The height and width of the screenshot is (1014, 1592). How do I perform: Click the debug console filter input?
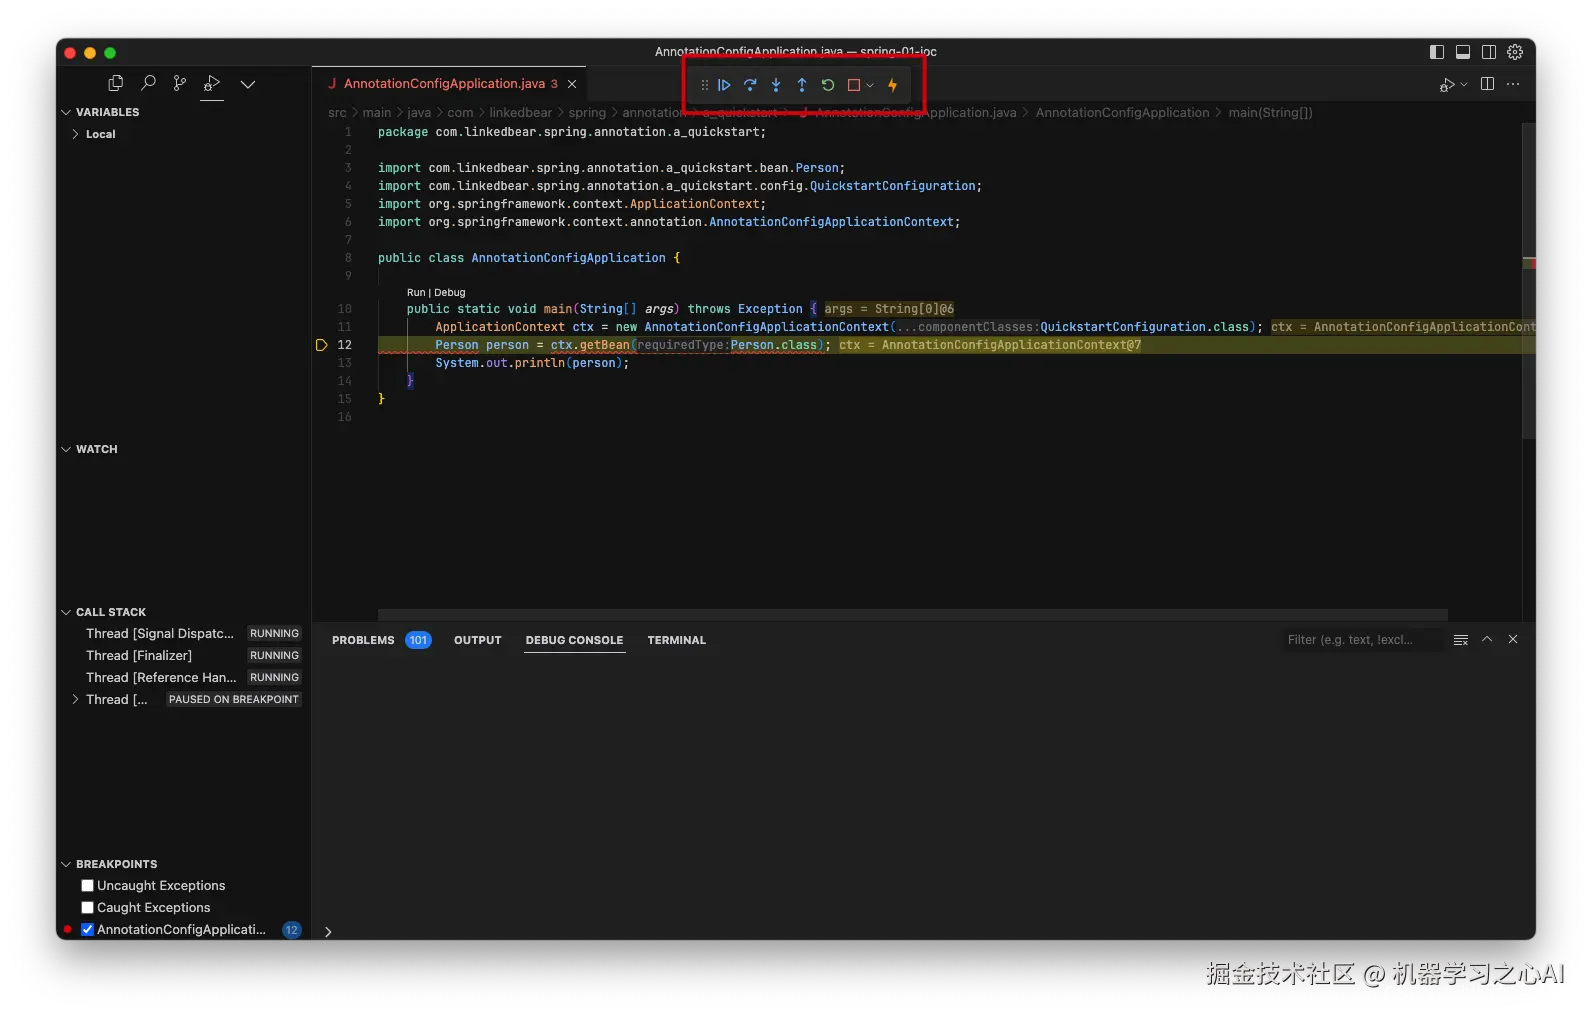[1361, 640]
